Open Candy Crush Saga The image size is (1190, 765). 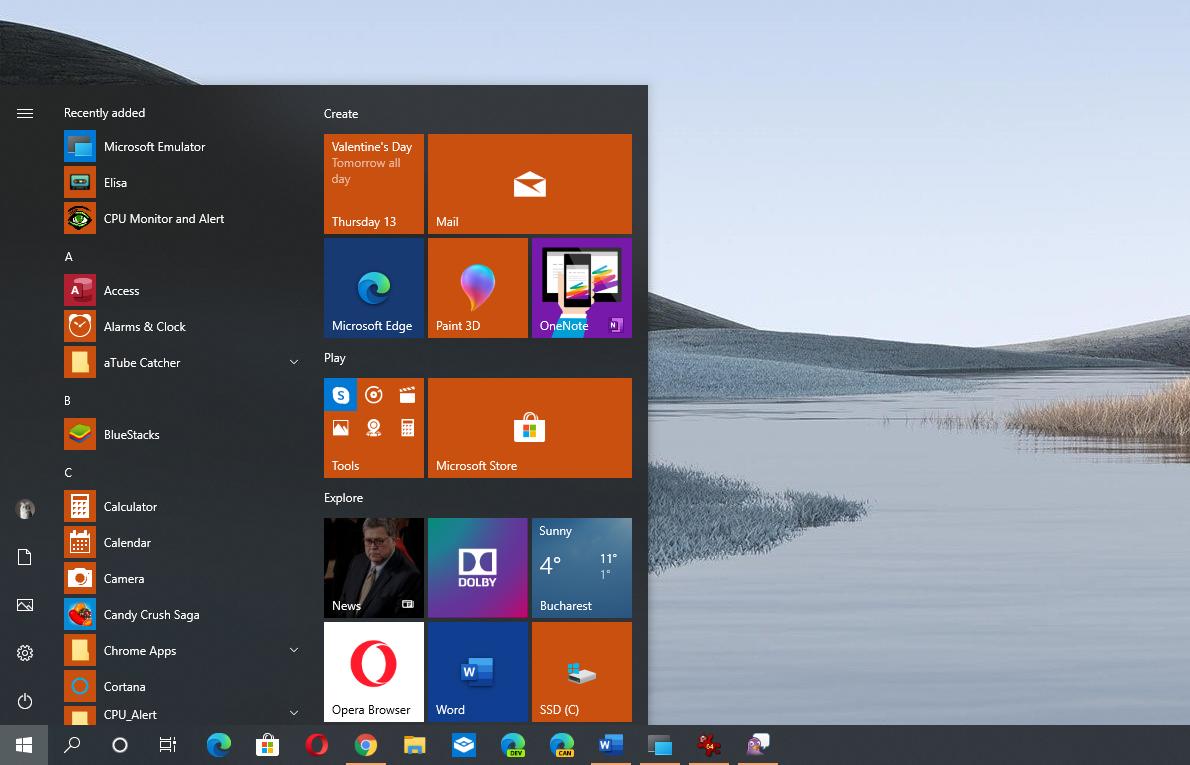click(x=182, y=615)
